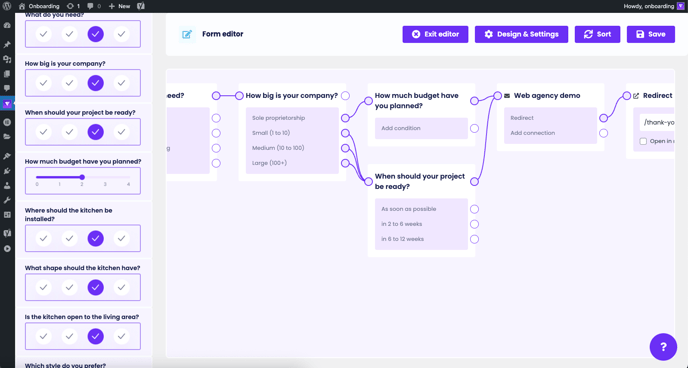Open Plugins icon in sidebar
The width and height of the screenshot is (688, 368).
pos(7,171)
